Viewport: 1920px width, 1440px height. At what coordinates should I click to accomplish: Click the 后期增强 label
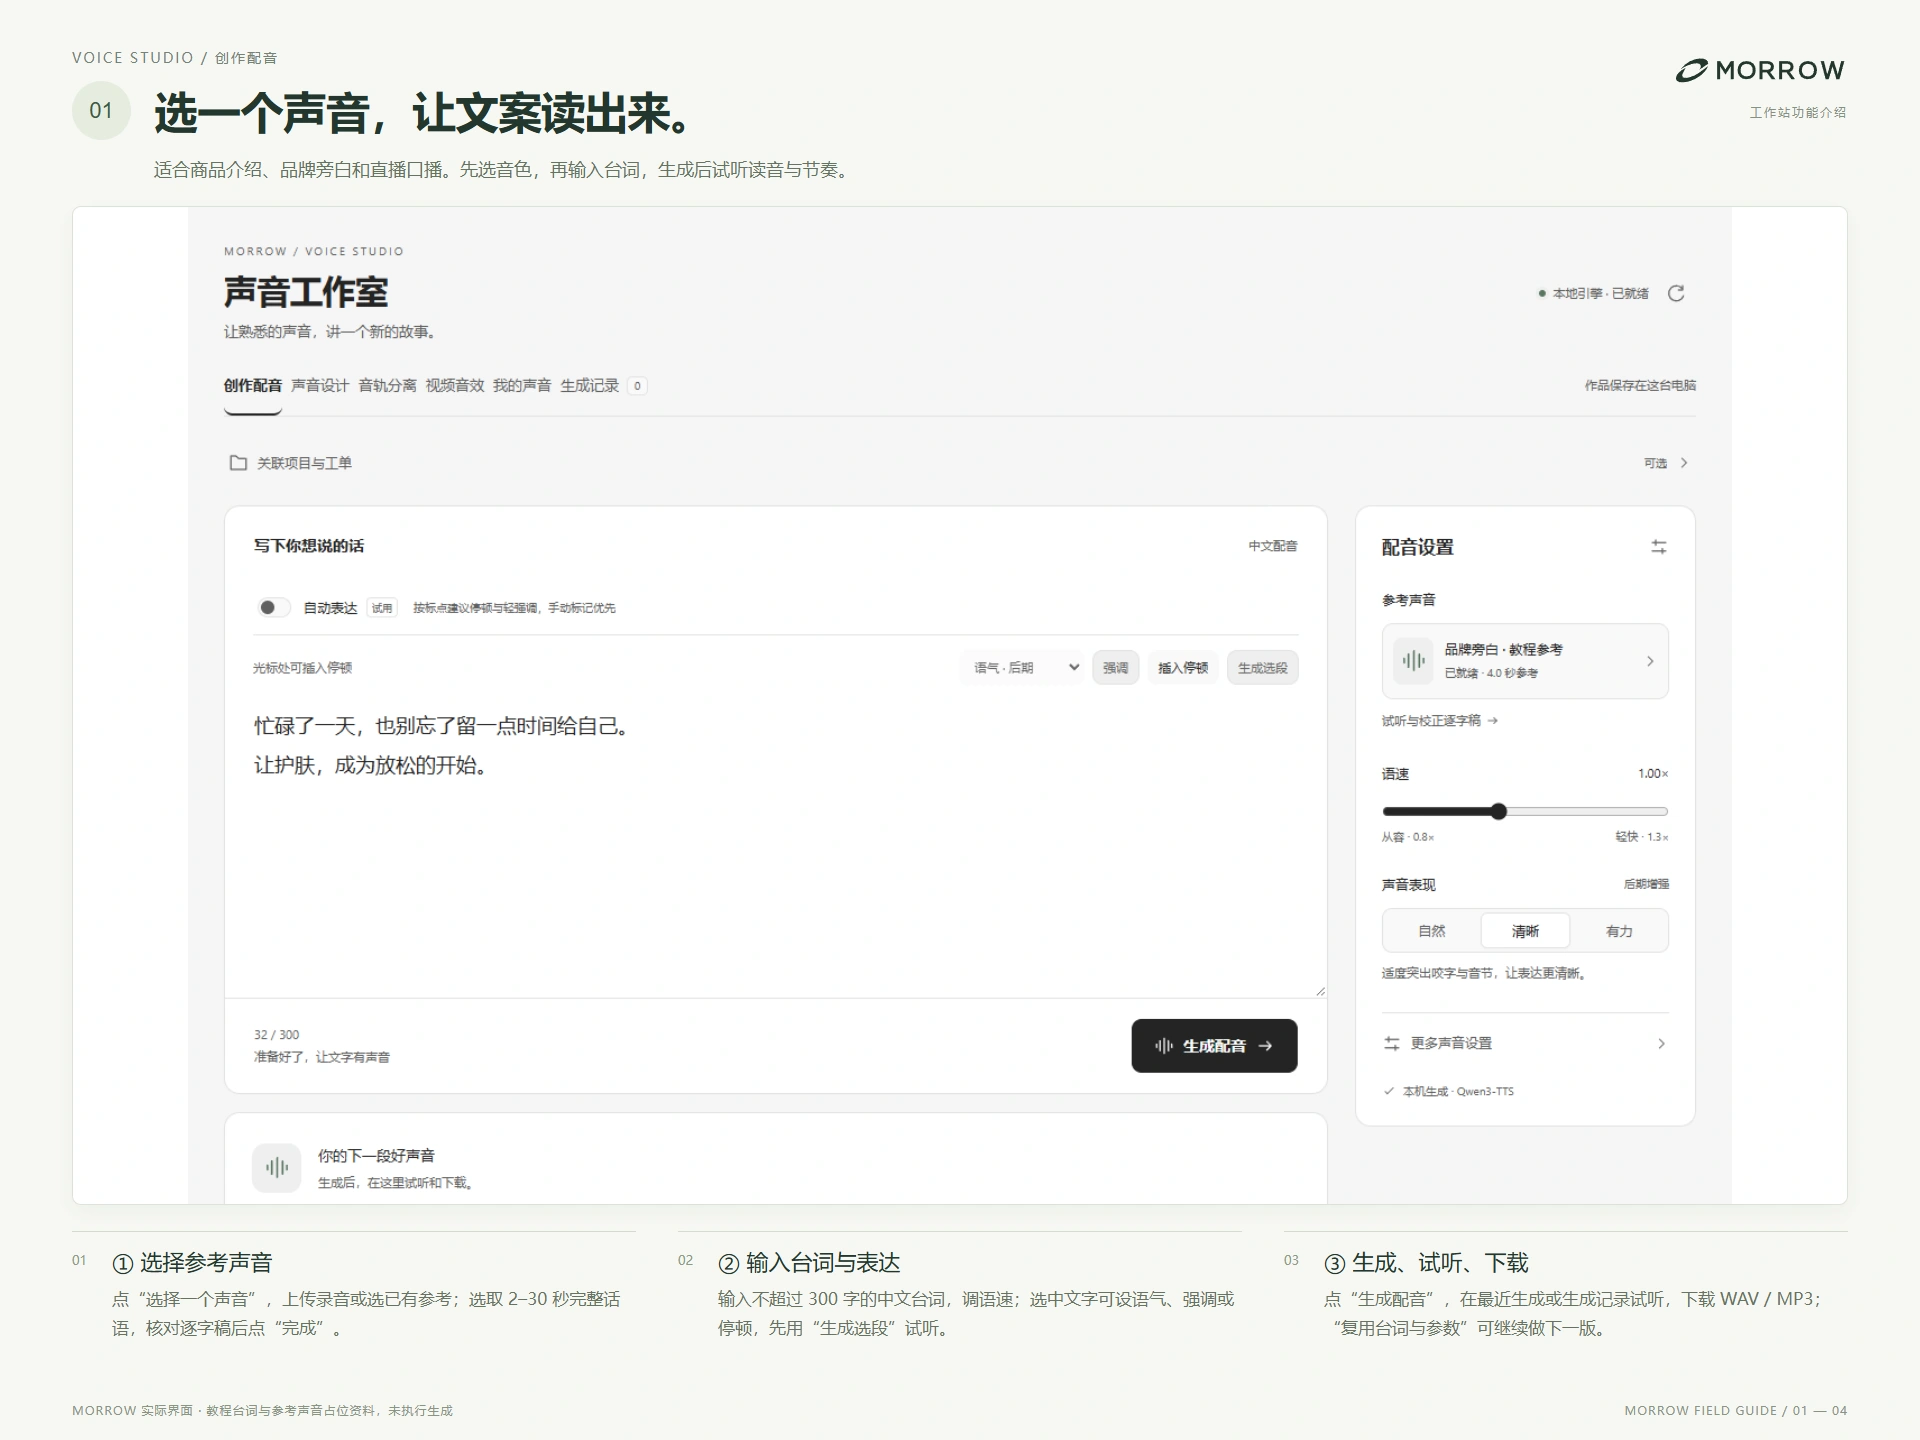[1646, 884]
